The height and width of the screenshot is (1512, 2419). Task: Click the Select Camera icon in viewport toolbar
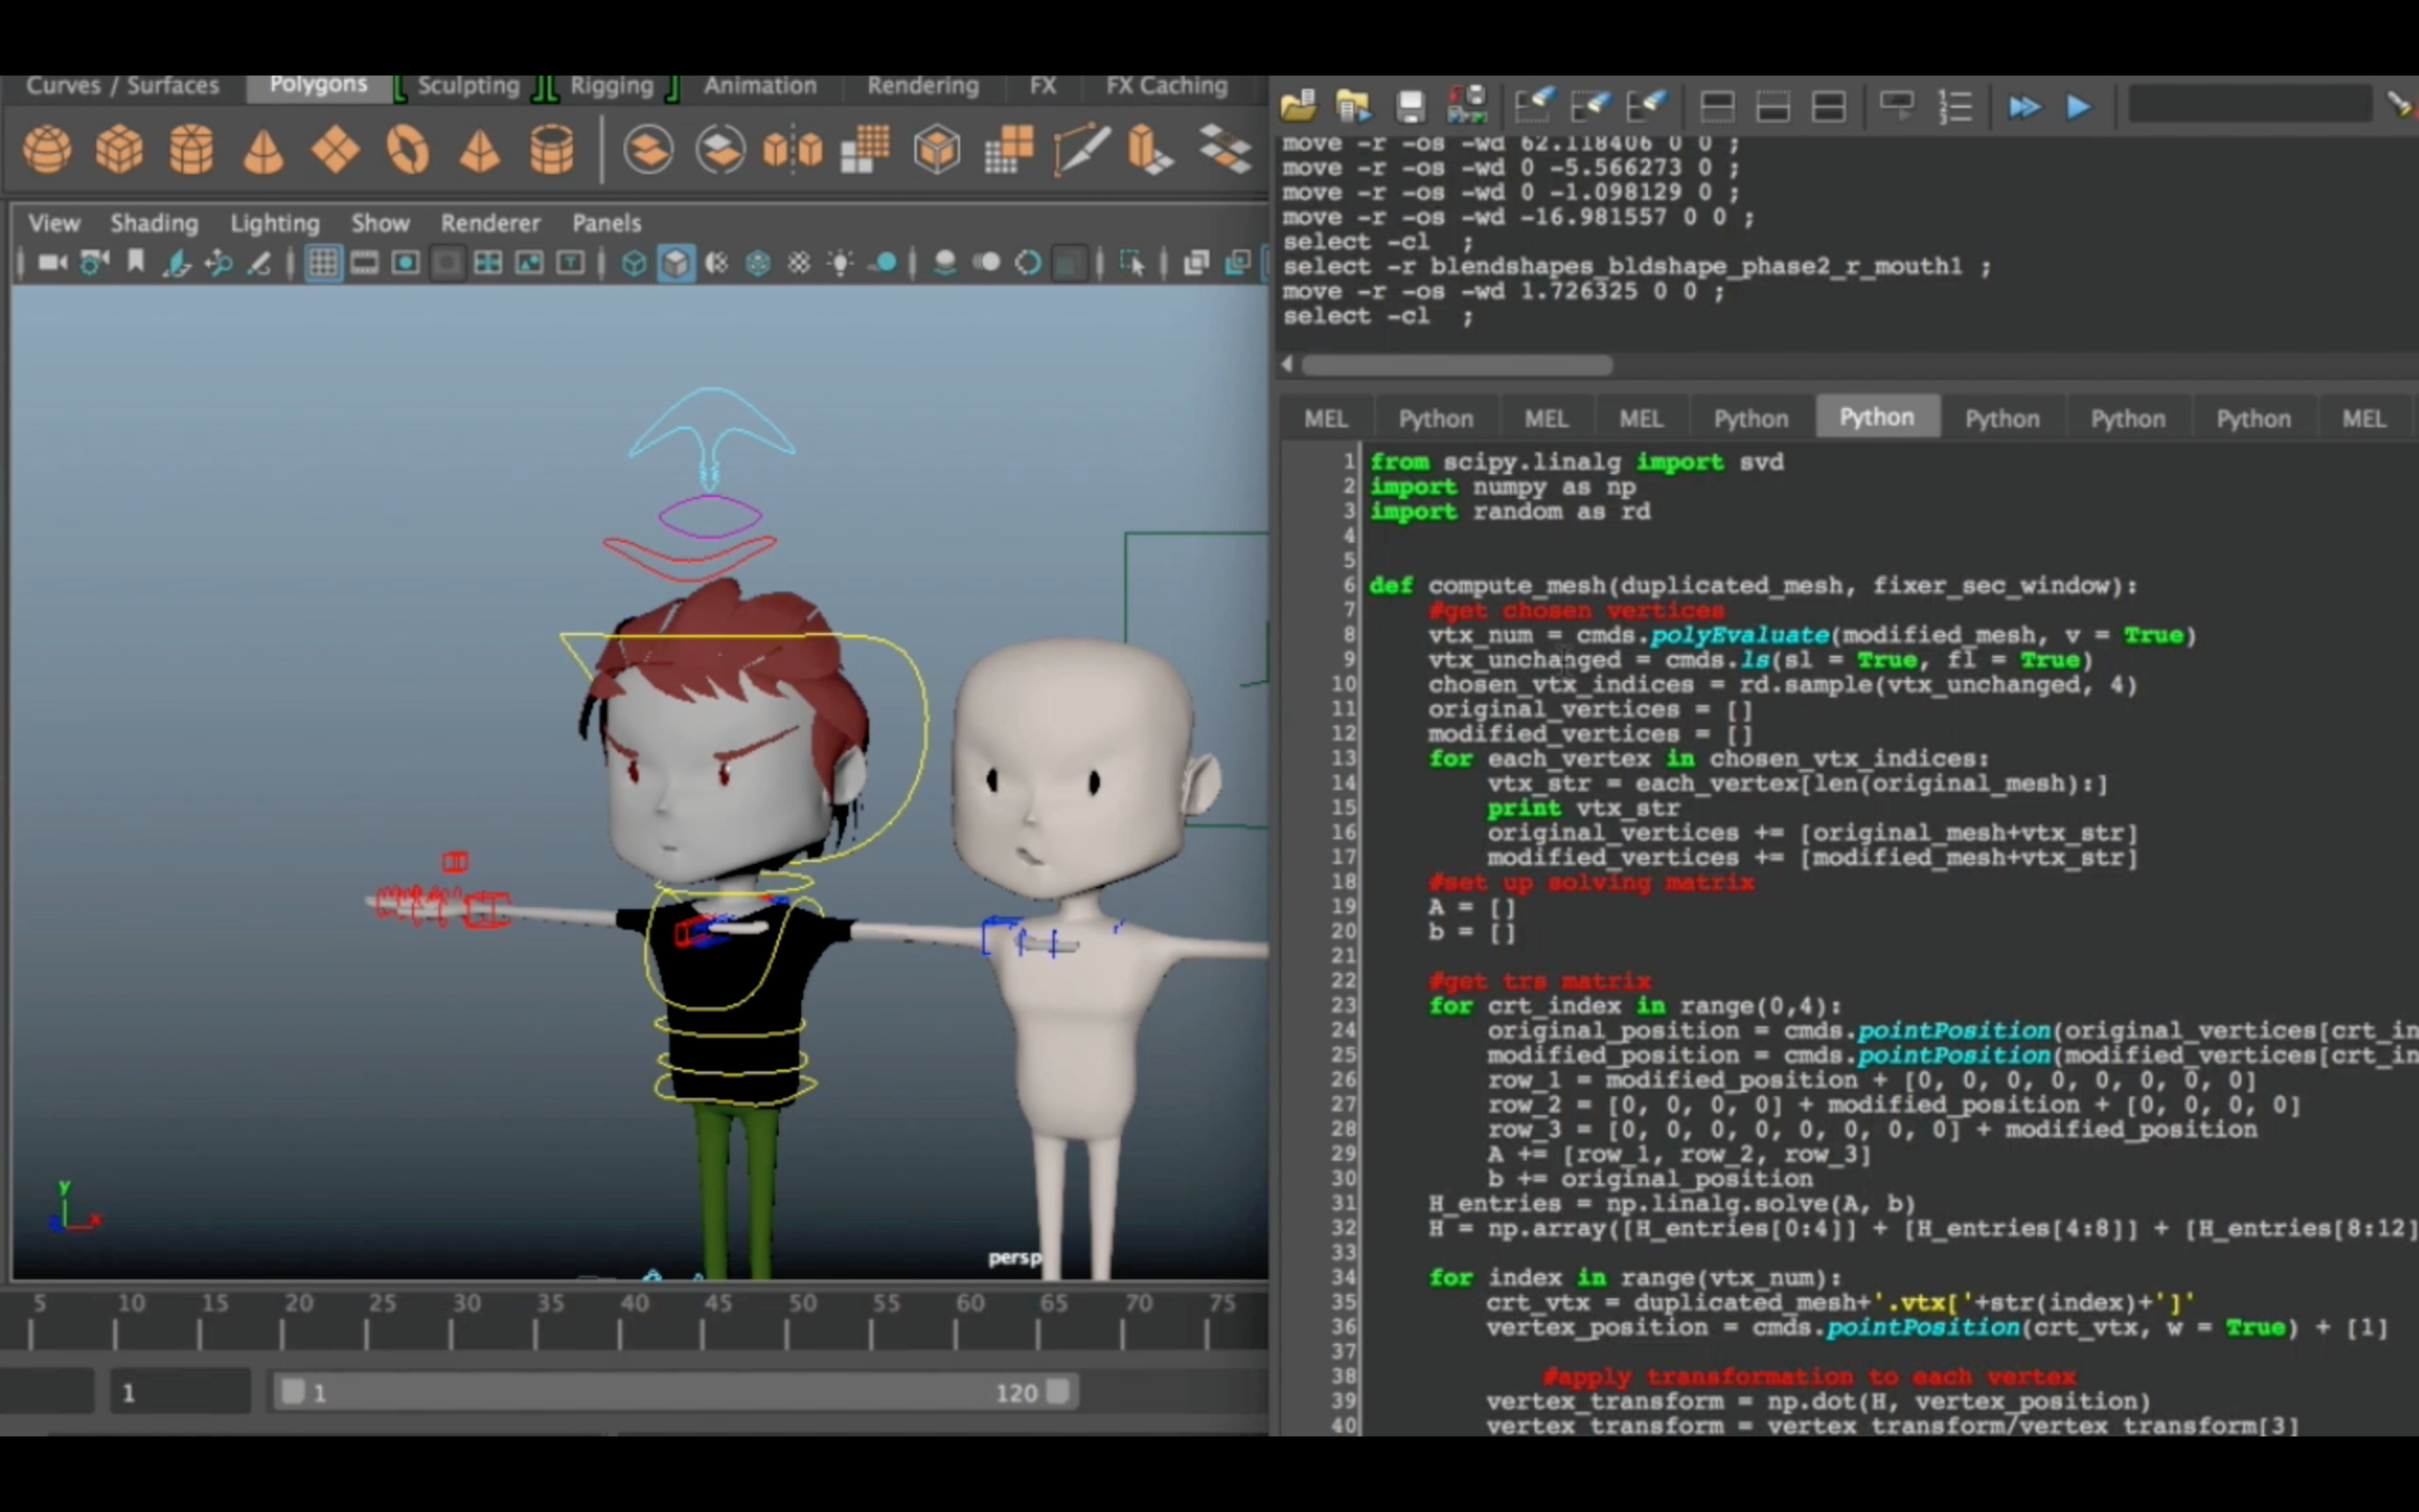click(x=52, y=263)
